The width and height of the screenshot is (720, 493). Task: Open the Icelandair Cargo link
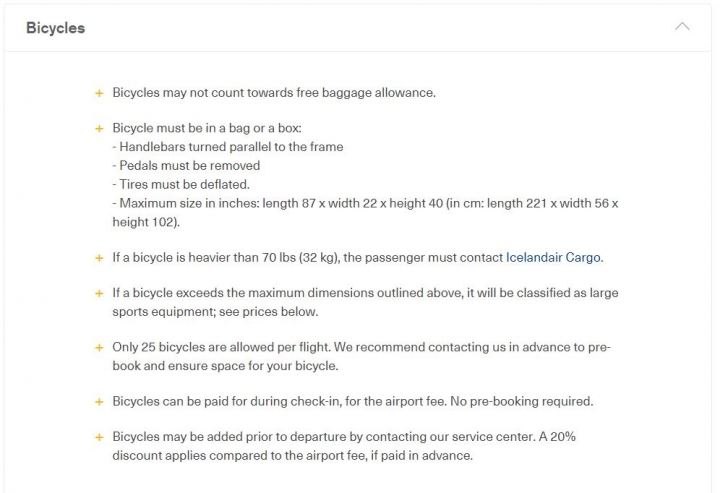pos(553,258)
